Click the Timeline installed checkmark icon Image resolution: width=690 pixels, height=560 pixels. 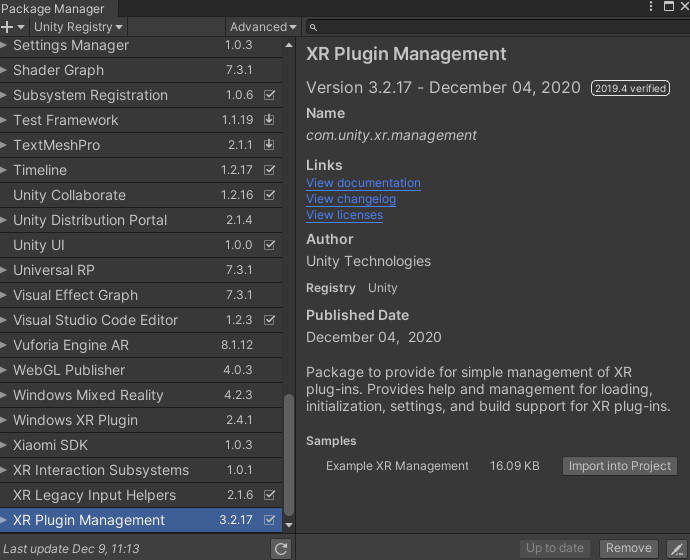tap(269, 170)
